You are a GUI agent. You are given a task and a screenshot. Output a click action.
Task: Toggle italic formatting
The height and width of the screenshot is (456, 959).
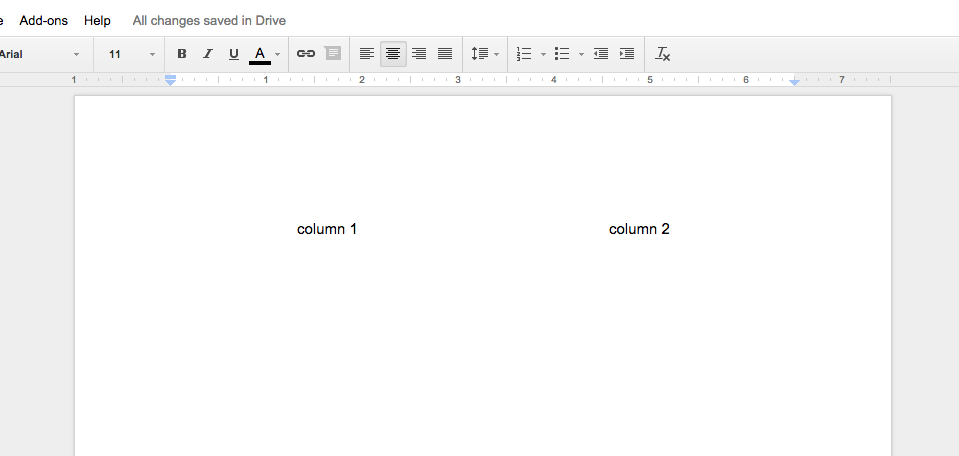pyautogui.click(x=208, y=54)
